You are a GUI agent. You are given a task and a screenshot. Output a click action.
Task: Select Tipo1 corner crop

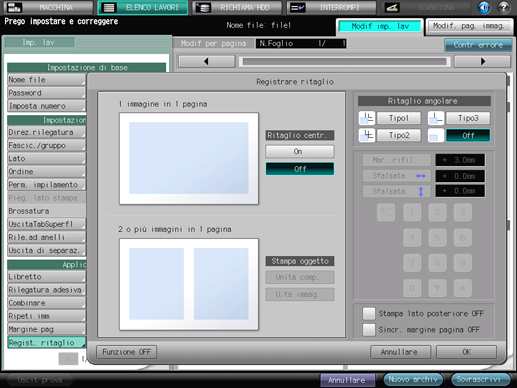tap(399, 118)
